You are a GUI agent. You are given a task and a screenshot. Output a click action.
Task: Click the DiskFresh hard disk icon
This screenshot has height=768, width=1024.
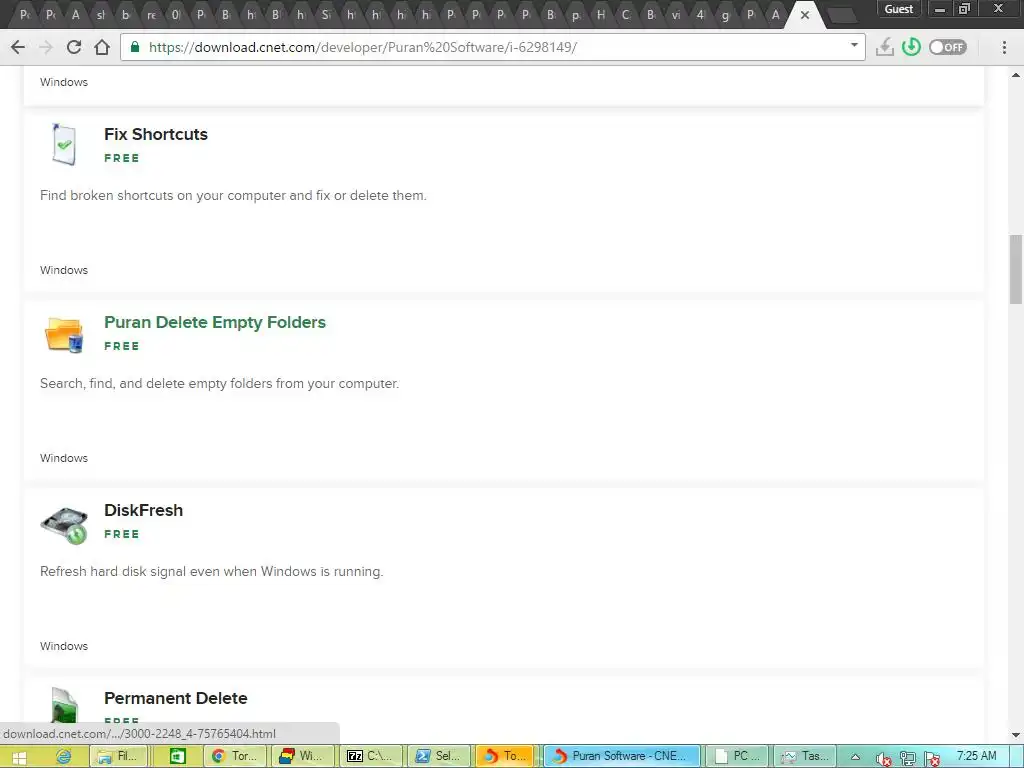64,524
